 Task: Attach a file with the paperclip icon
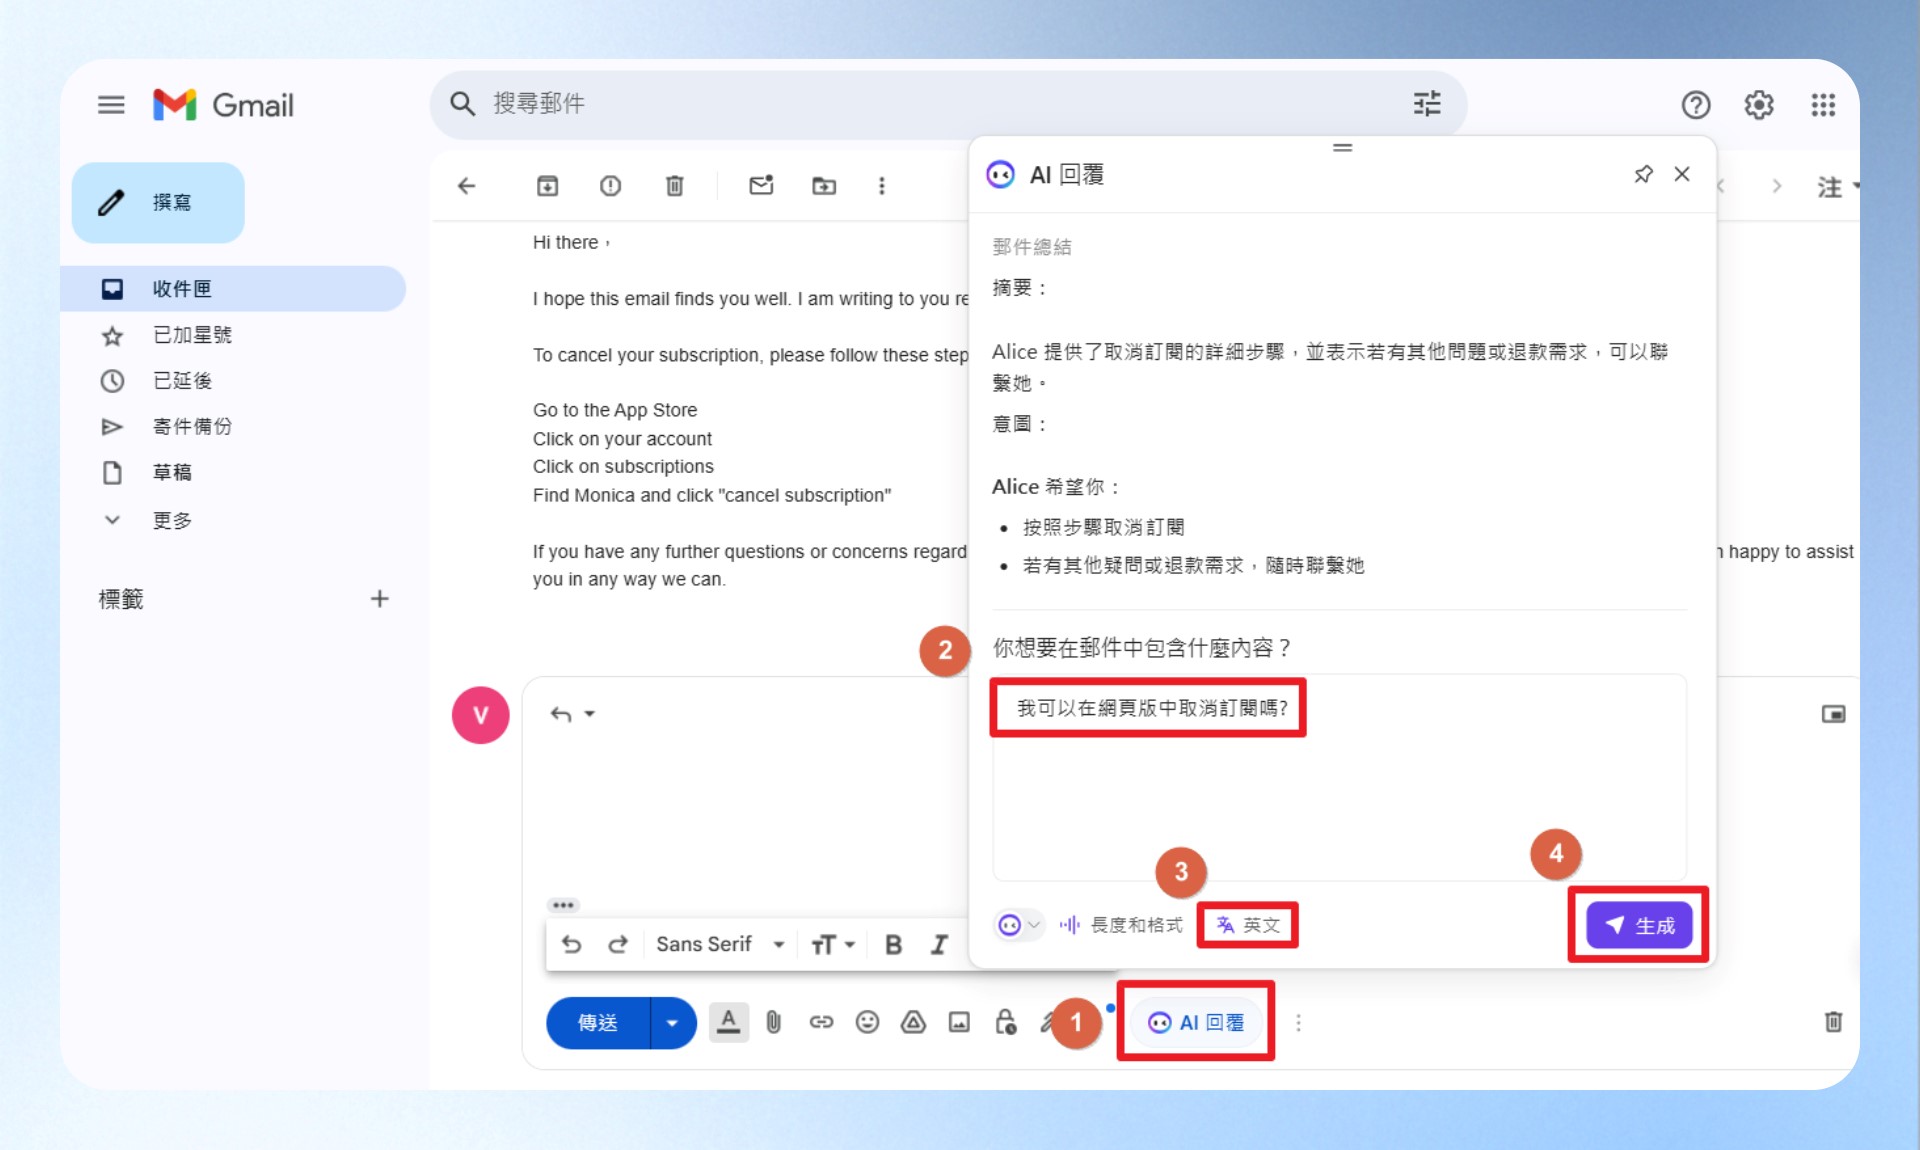coord(773,1022)
